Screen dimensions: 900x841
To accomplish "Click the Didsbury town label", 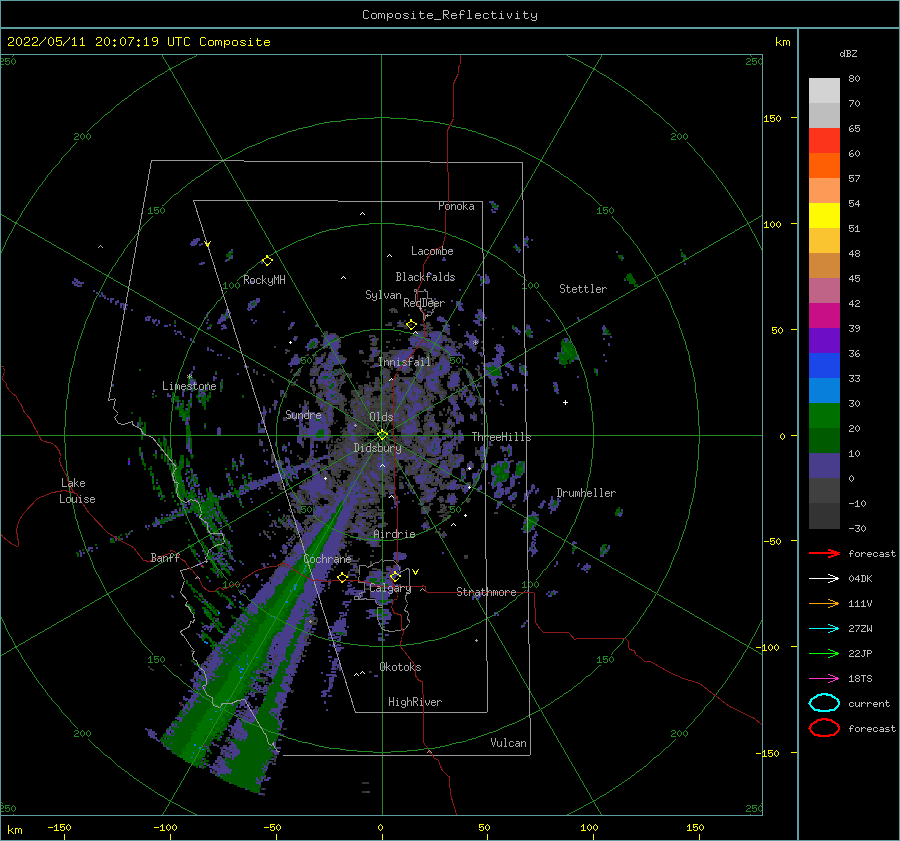I will click(x=378, y=448).
